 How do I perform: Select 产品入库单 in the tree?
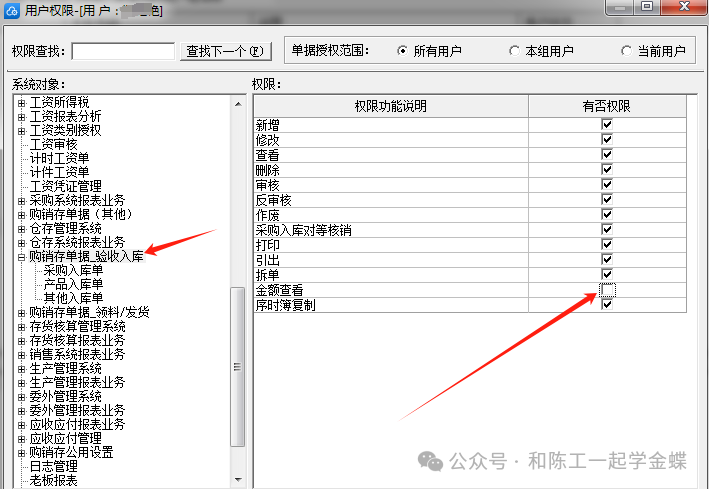(x=73, y=284)
